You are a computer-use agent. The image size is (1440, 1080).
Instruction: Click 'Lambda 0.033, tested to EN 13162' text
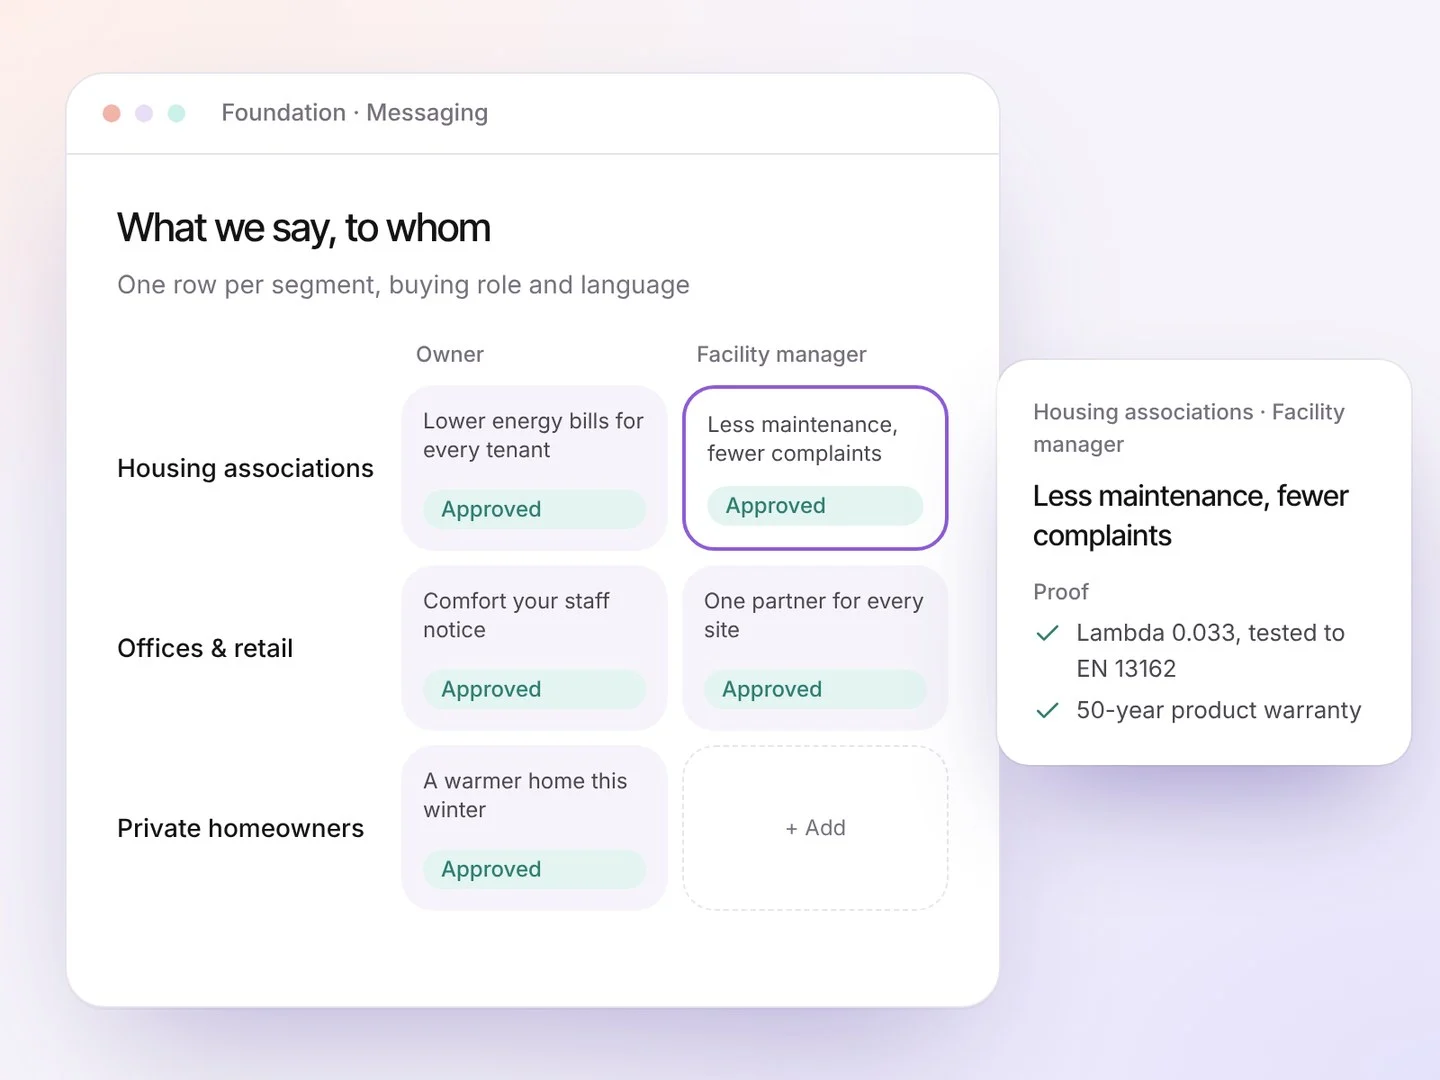(x=1210, y=651)
